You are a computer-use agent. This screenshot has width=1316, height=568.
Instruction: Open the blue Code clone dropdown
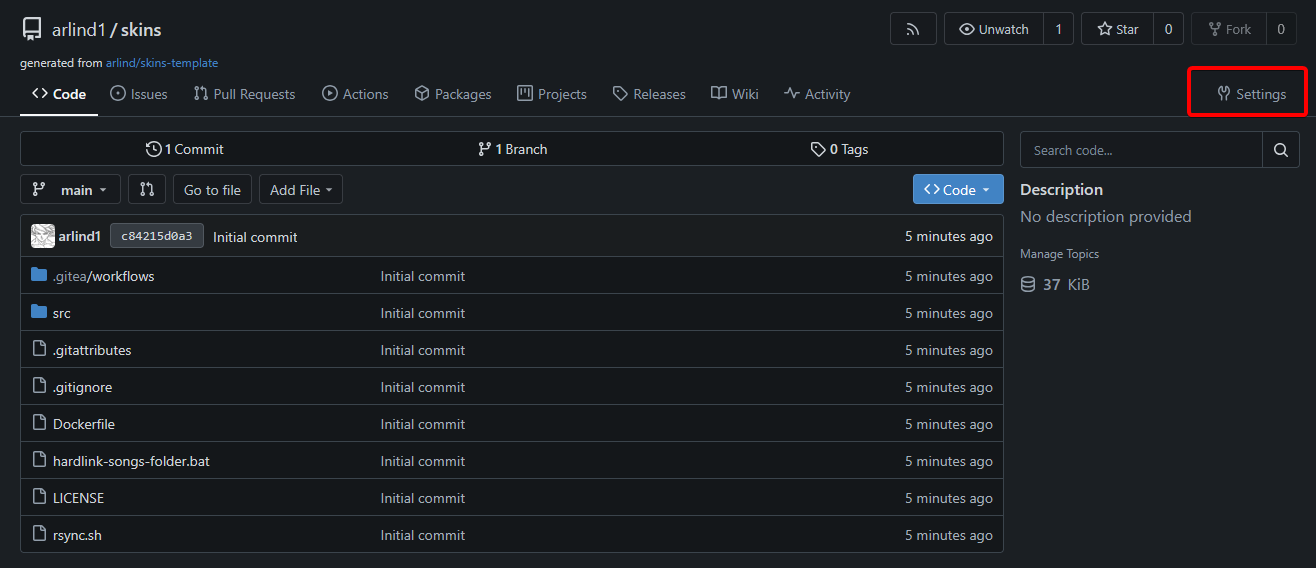[957, 190]
